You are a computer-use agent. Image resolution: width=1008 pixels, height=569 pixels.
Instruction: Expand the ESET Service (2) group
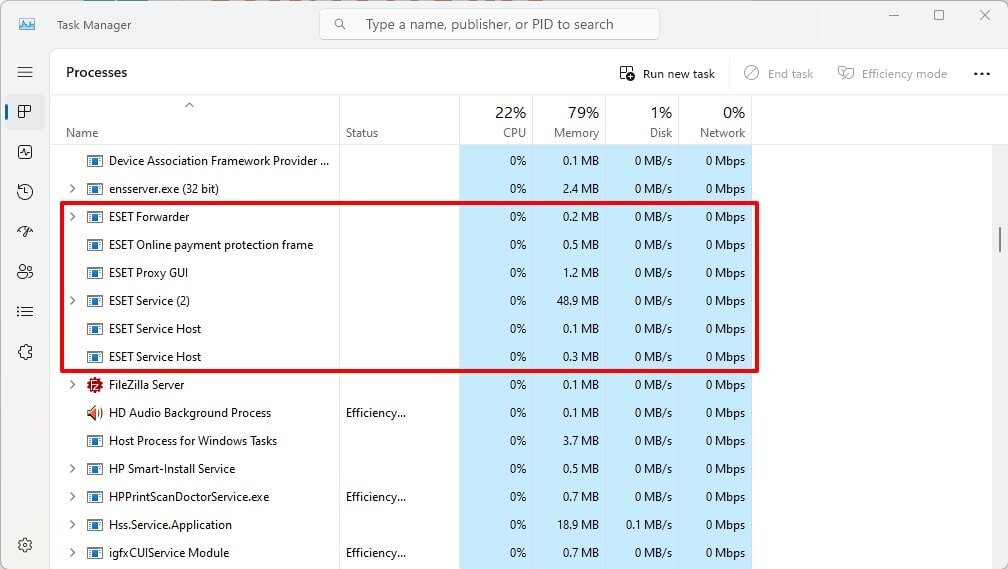click(73, 300)
